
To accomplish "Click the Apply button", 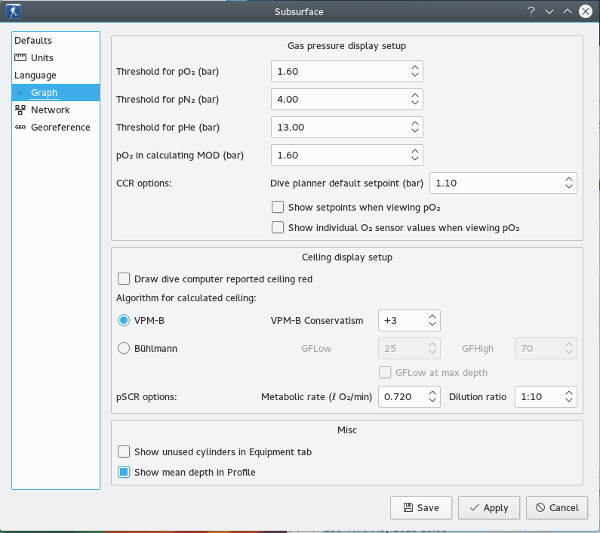I will pos(489,508).
